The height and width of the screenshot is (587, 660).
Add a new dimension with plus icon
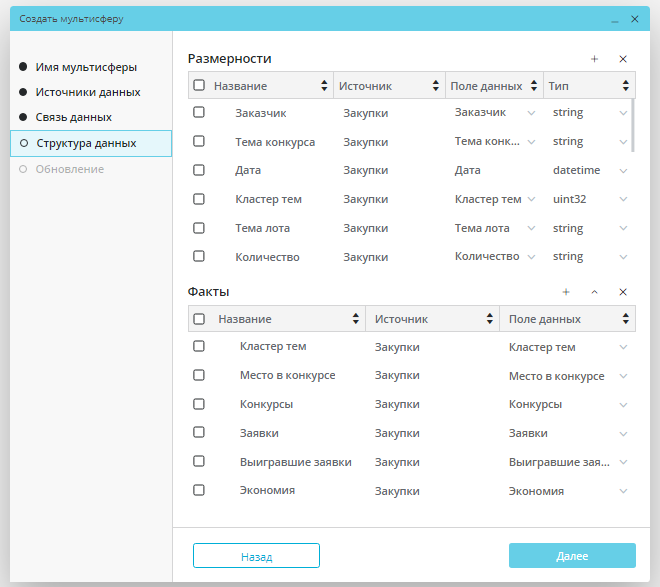(x=594, y=59)
